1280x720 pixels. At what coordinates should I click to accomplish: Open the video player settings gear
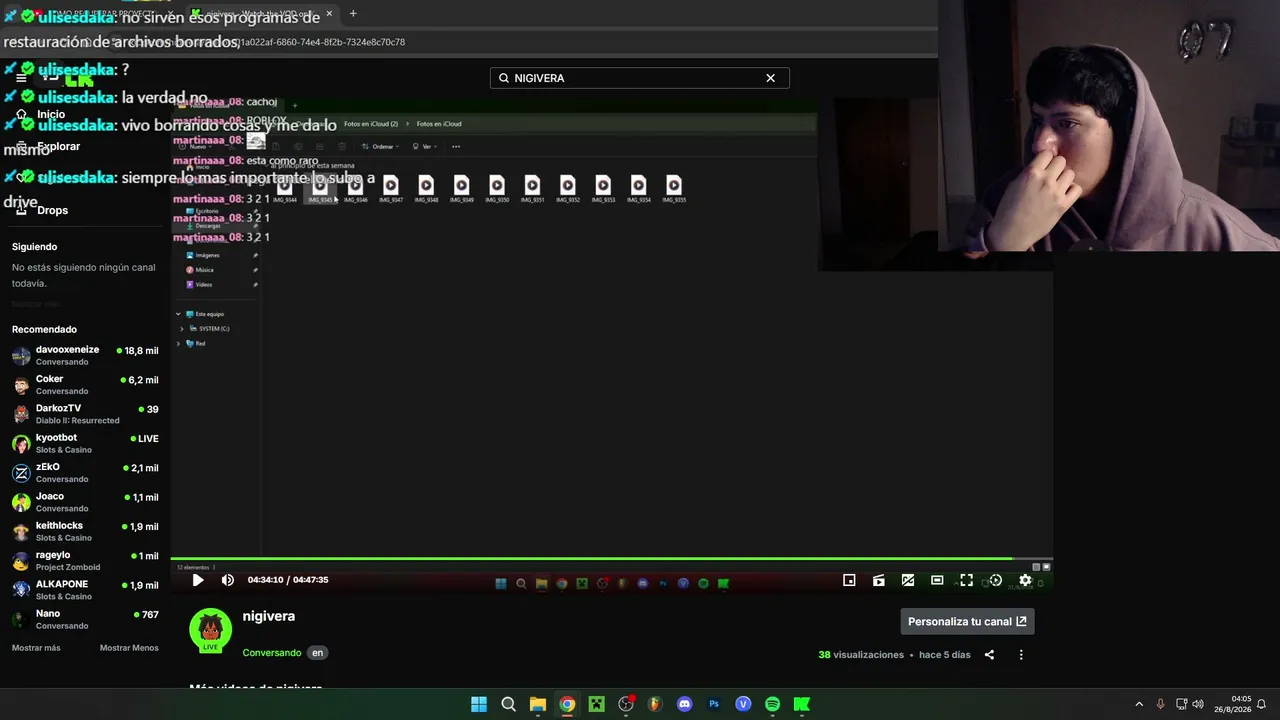tap(1025, 580)
